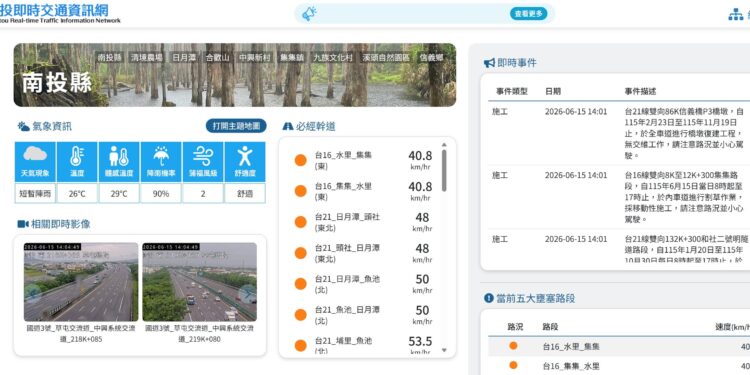Click the 事件描述 column header
The width and height of the screenshot is (750, 375).
[x=640, y=91]
